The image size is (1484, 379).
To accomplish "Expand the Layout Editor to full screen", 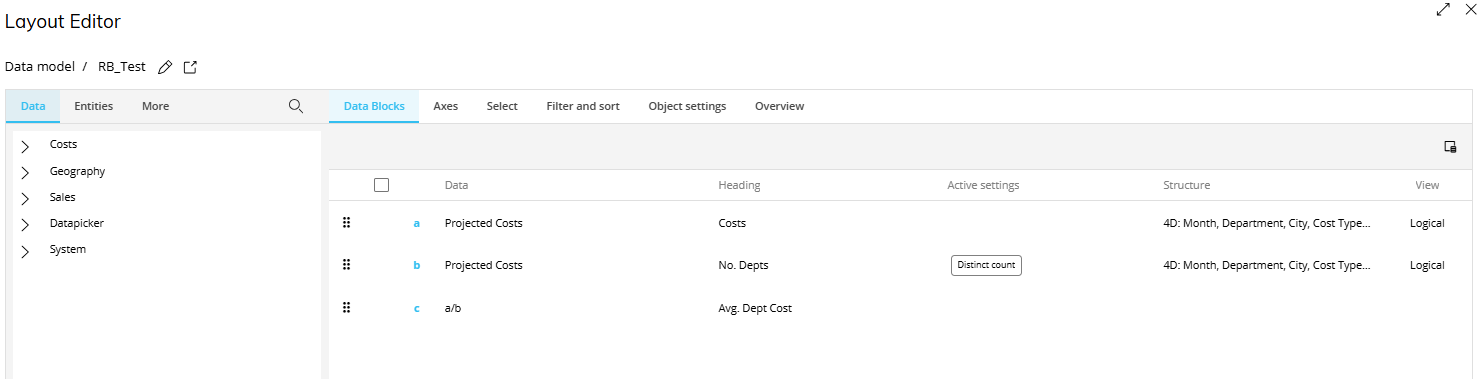I will click(1444, 9).
